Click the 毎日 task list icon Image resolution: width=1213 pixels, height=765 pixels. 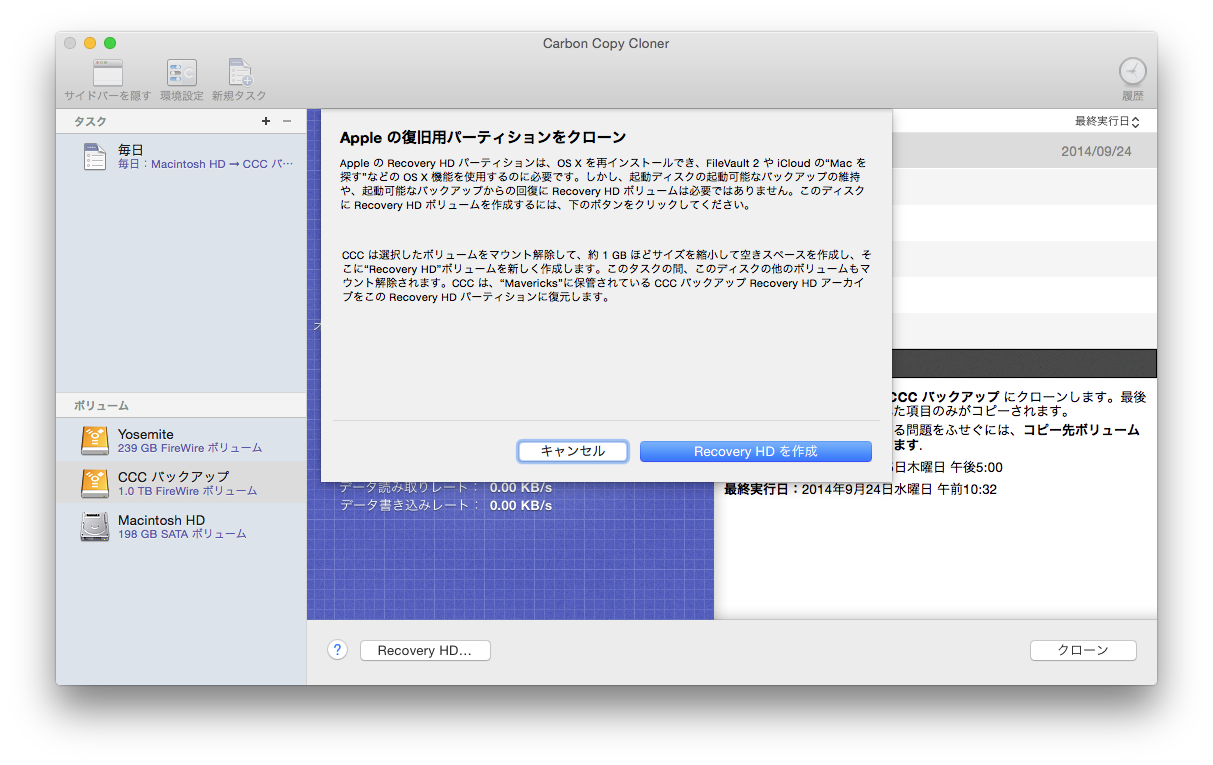tap(95, 157)
